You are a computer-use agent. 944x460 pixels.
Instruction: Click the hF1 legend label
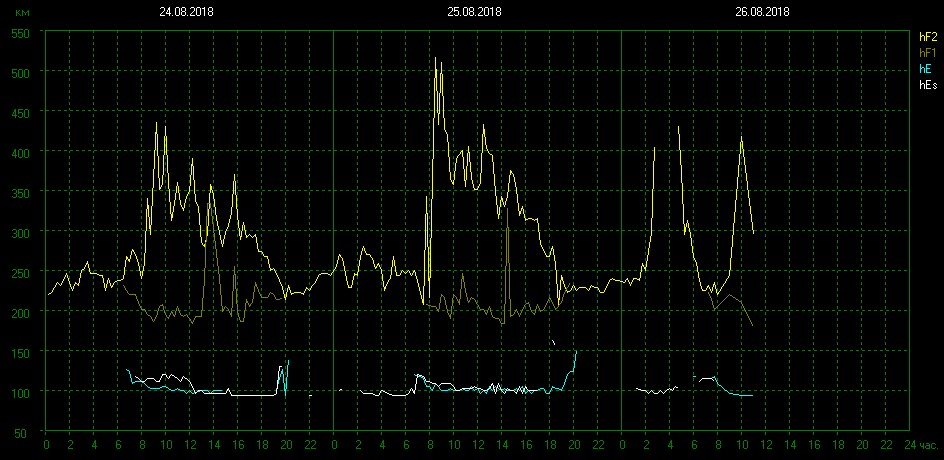coord(928,53)
